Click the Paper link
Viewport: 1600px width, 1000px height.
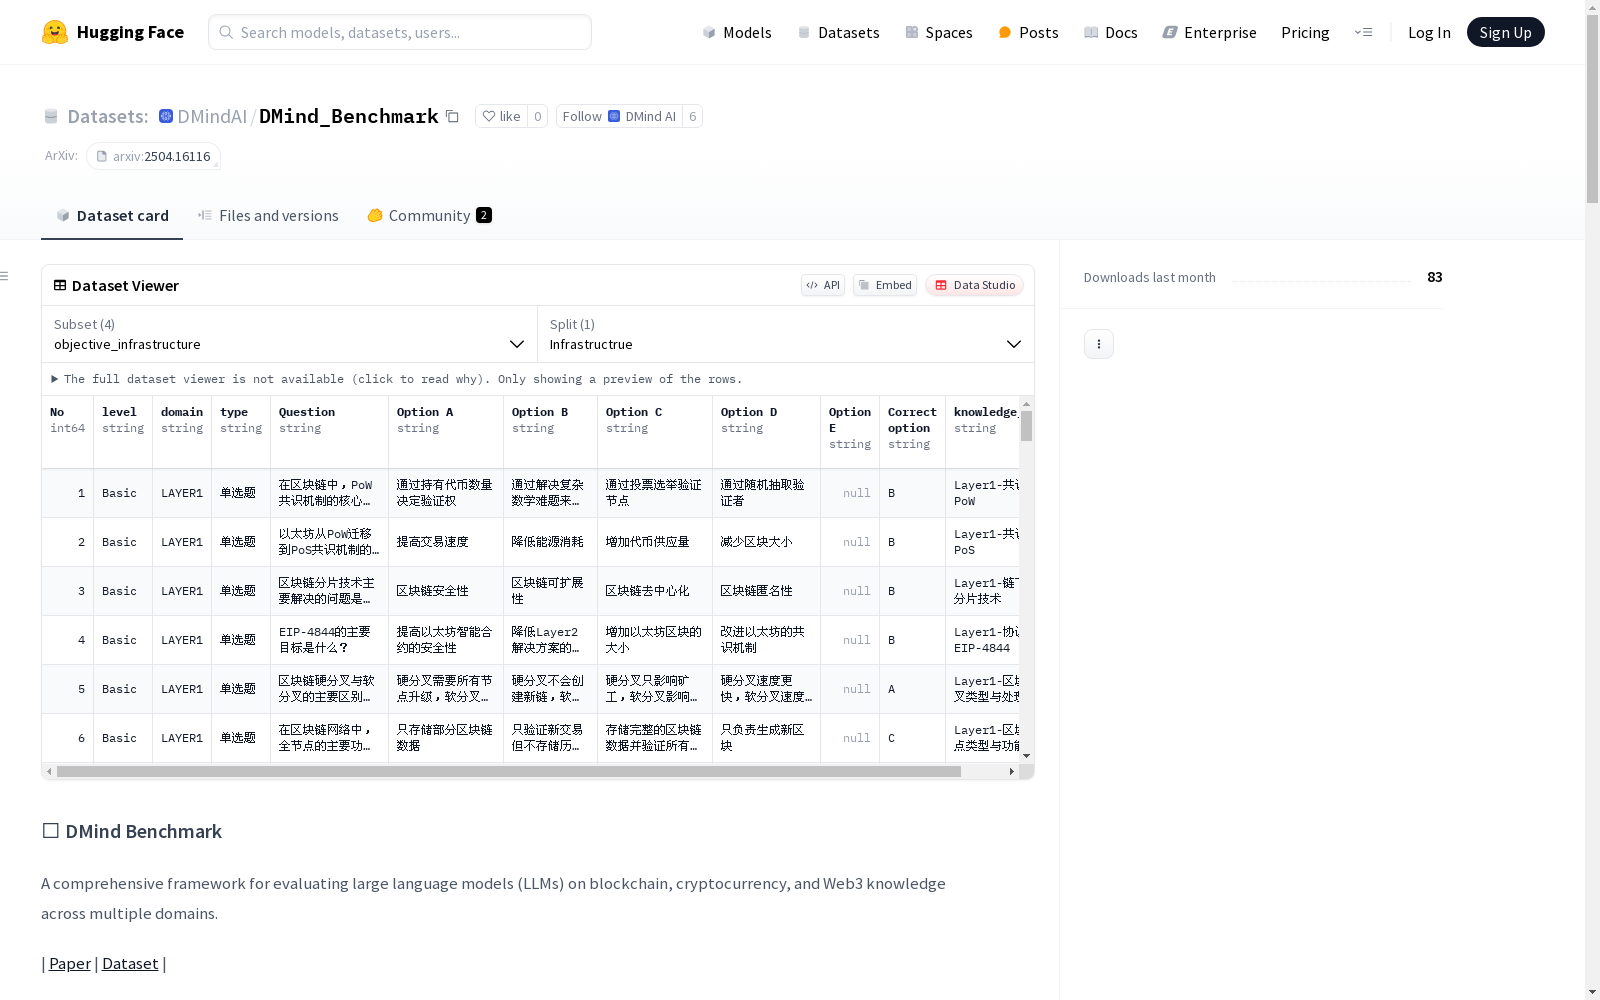(70, 963)
